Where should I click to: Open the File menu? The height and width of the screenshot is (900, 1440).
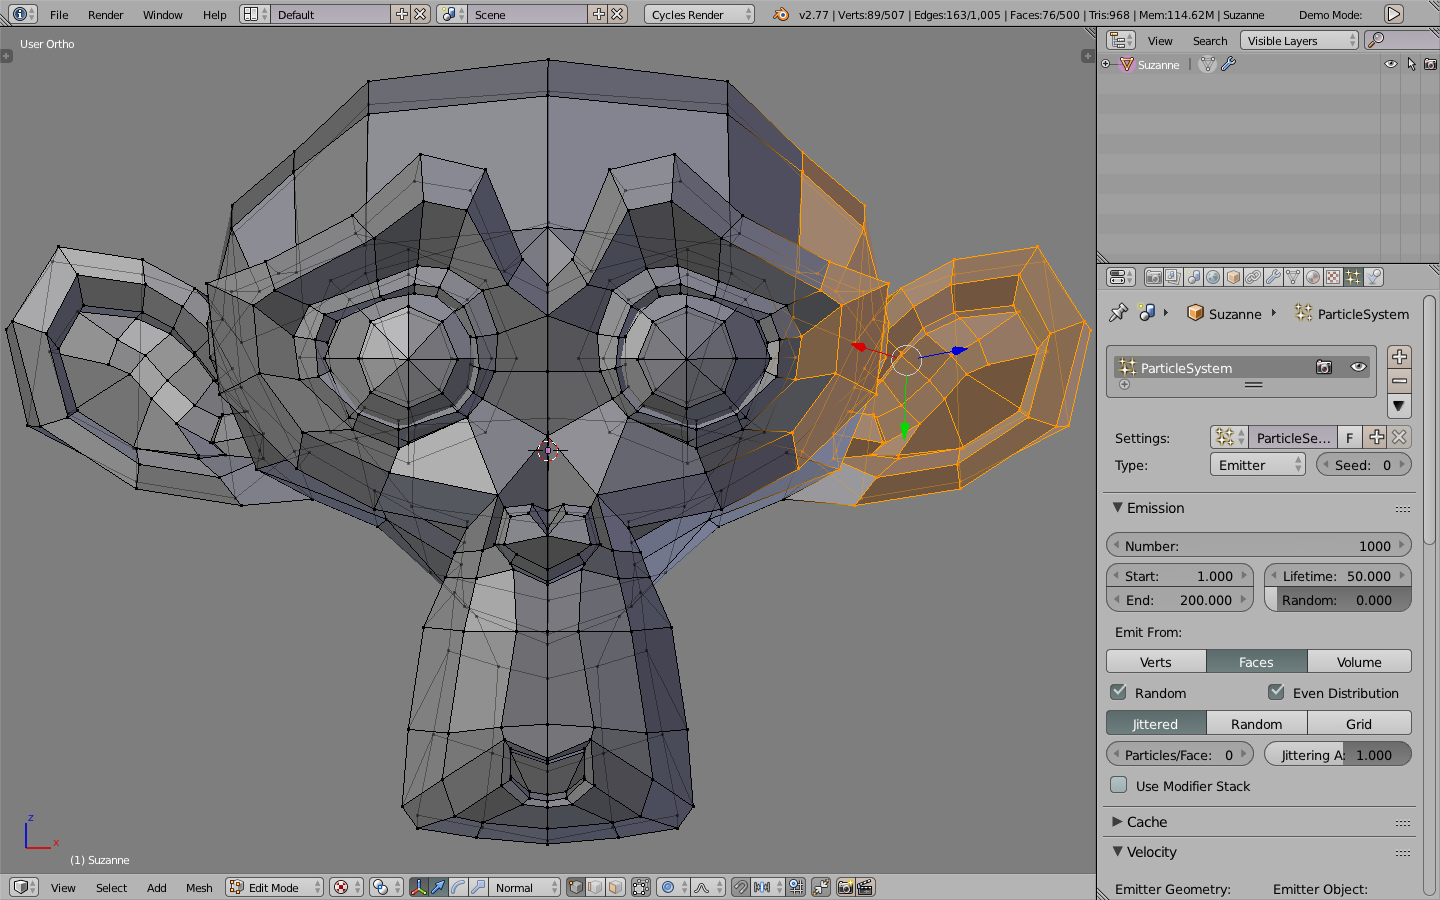[x=59, y=14]
